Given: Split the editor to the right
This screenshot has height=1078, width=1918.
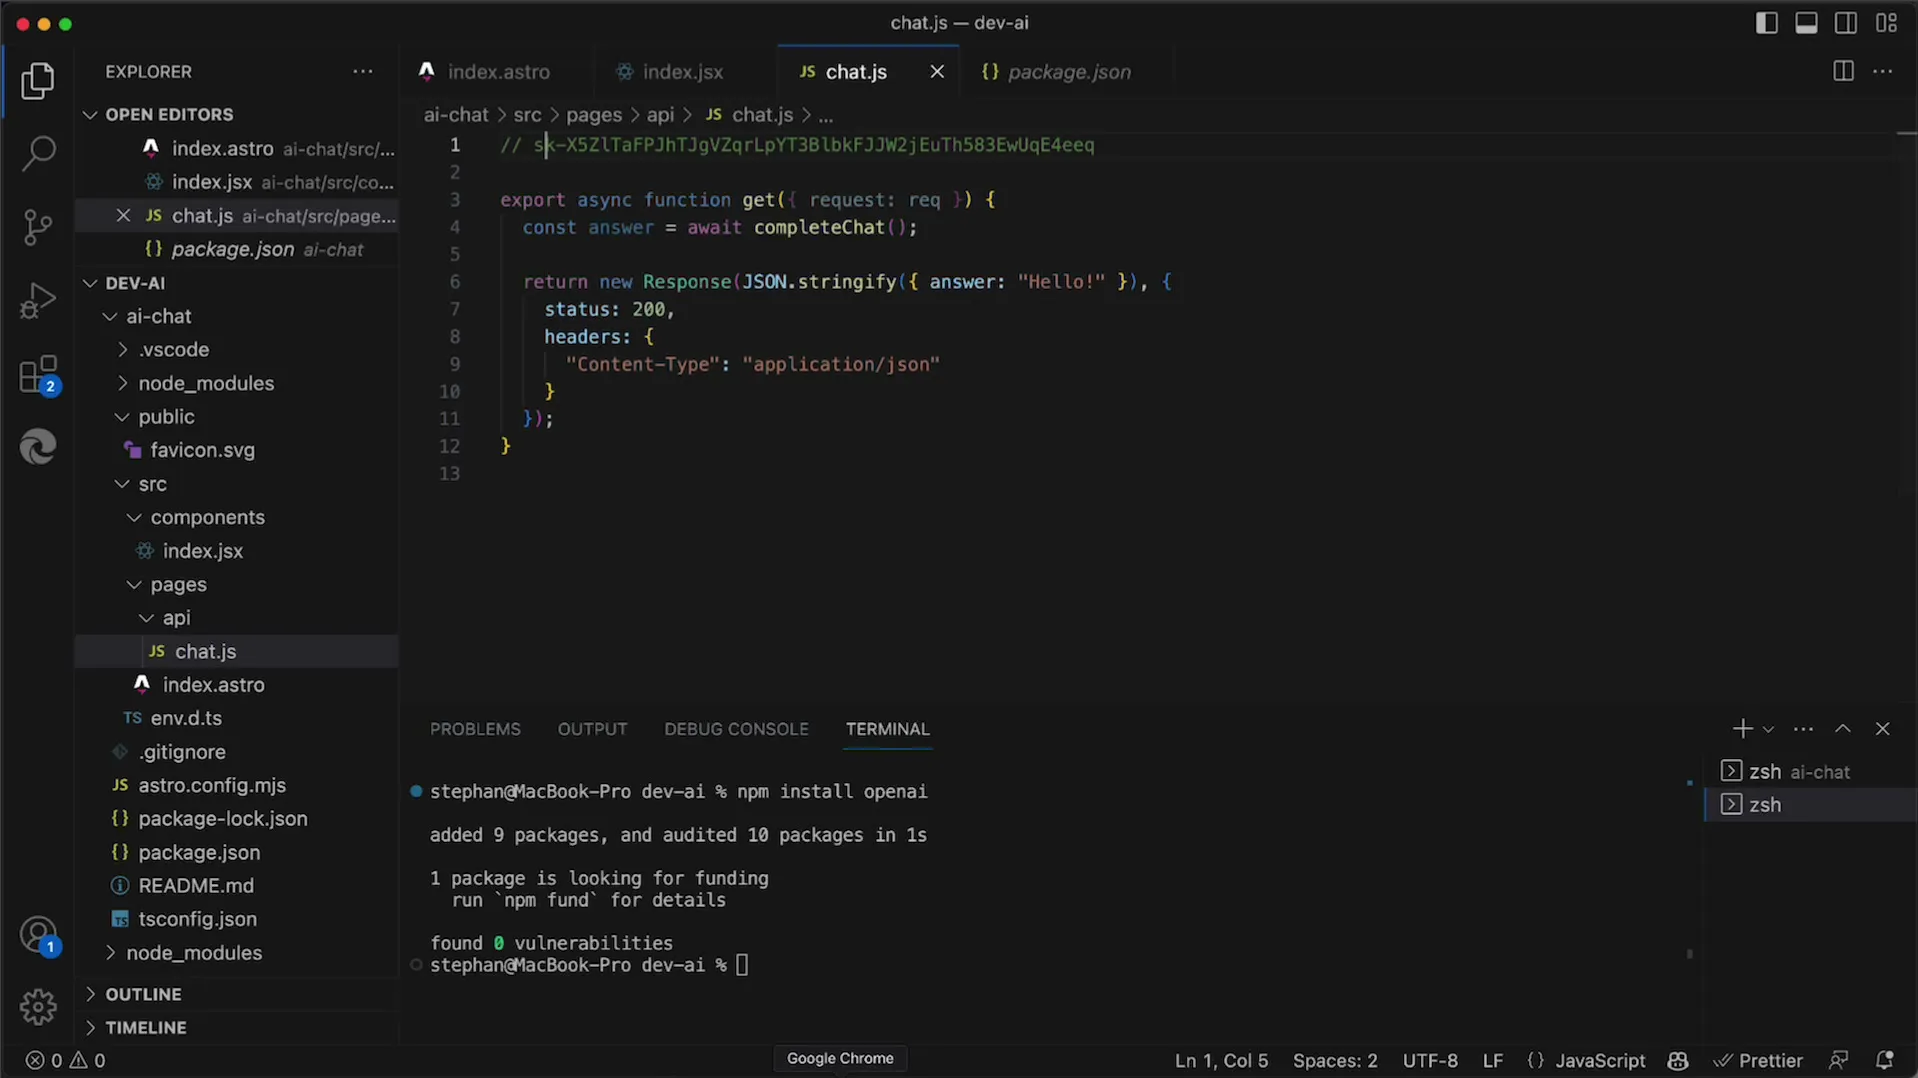Looking at the screenshot, I should click(1843, 72).
